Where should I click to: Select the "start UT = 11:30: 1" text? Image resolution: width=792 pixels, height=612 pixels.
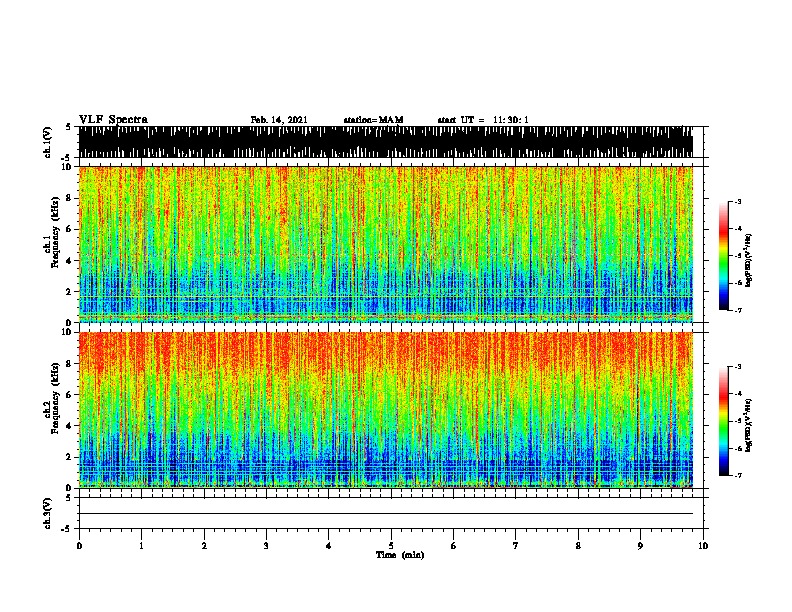coord(483,120)
